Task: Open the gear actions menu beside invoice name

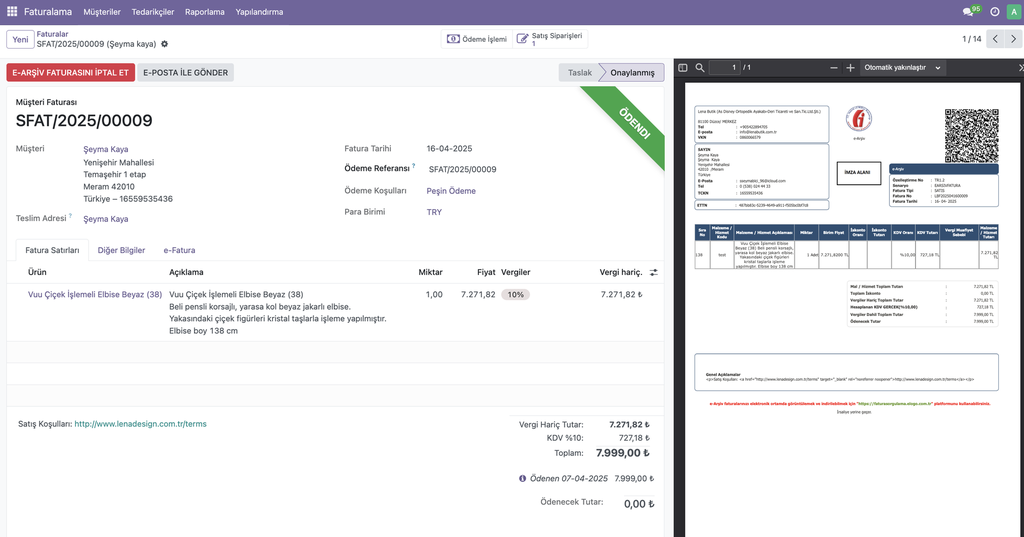Action: point(165,44)
